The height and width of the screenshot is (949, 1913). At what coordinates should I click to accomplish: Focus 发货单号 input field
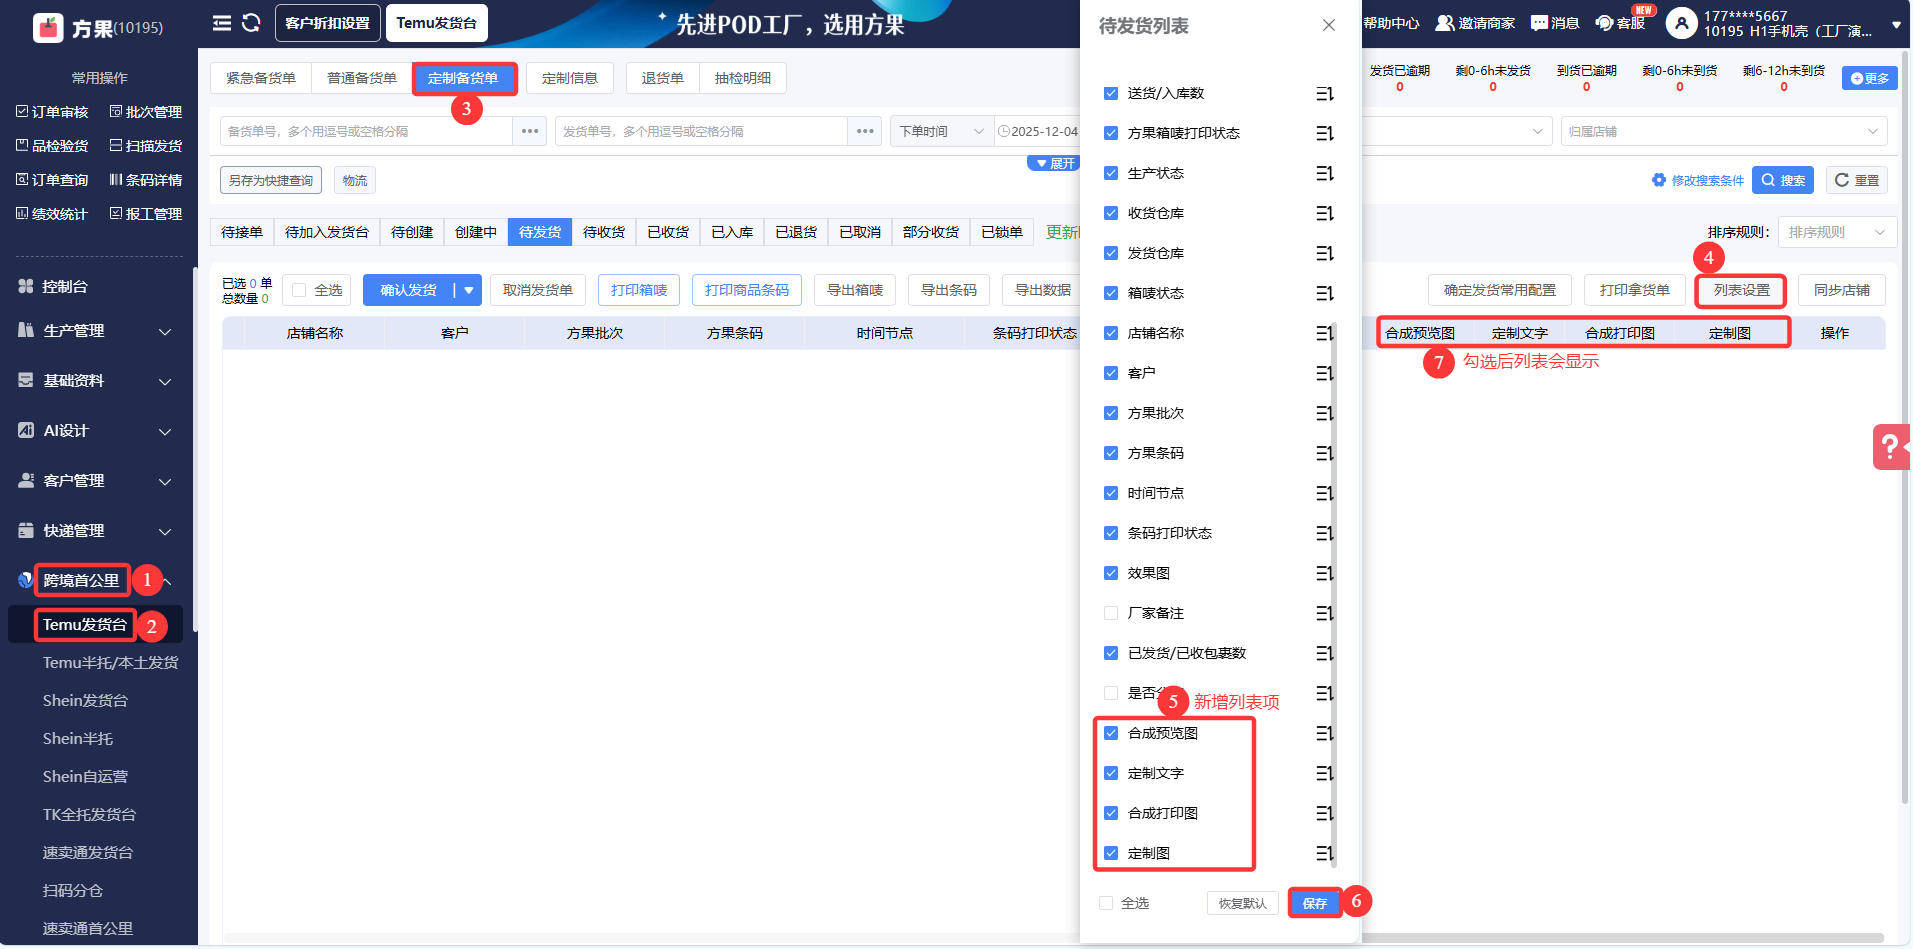702,131
